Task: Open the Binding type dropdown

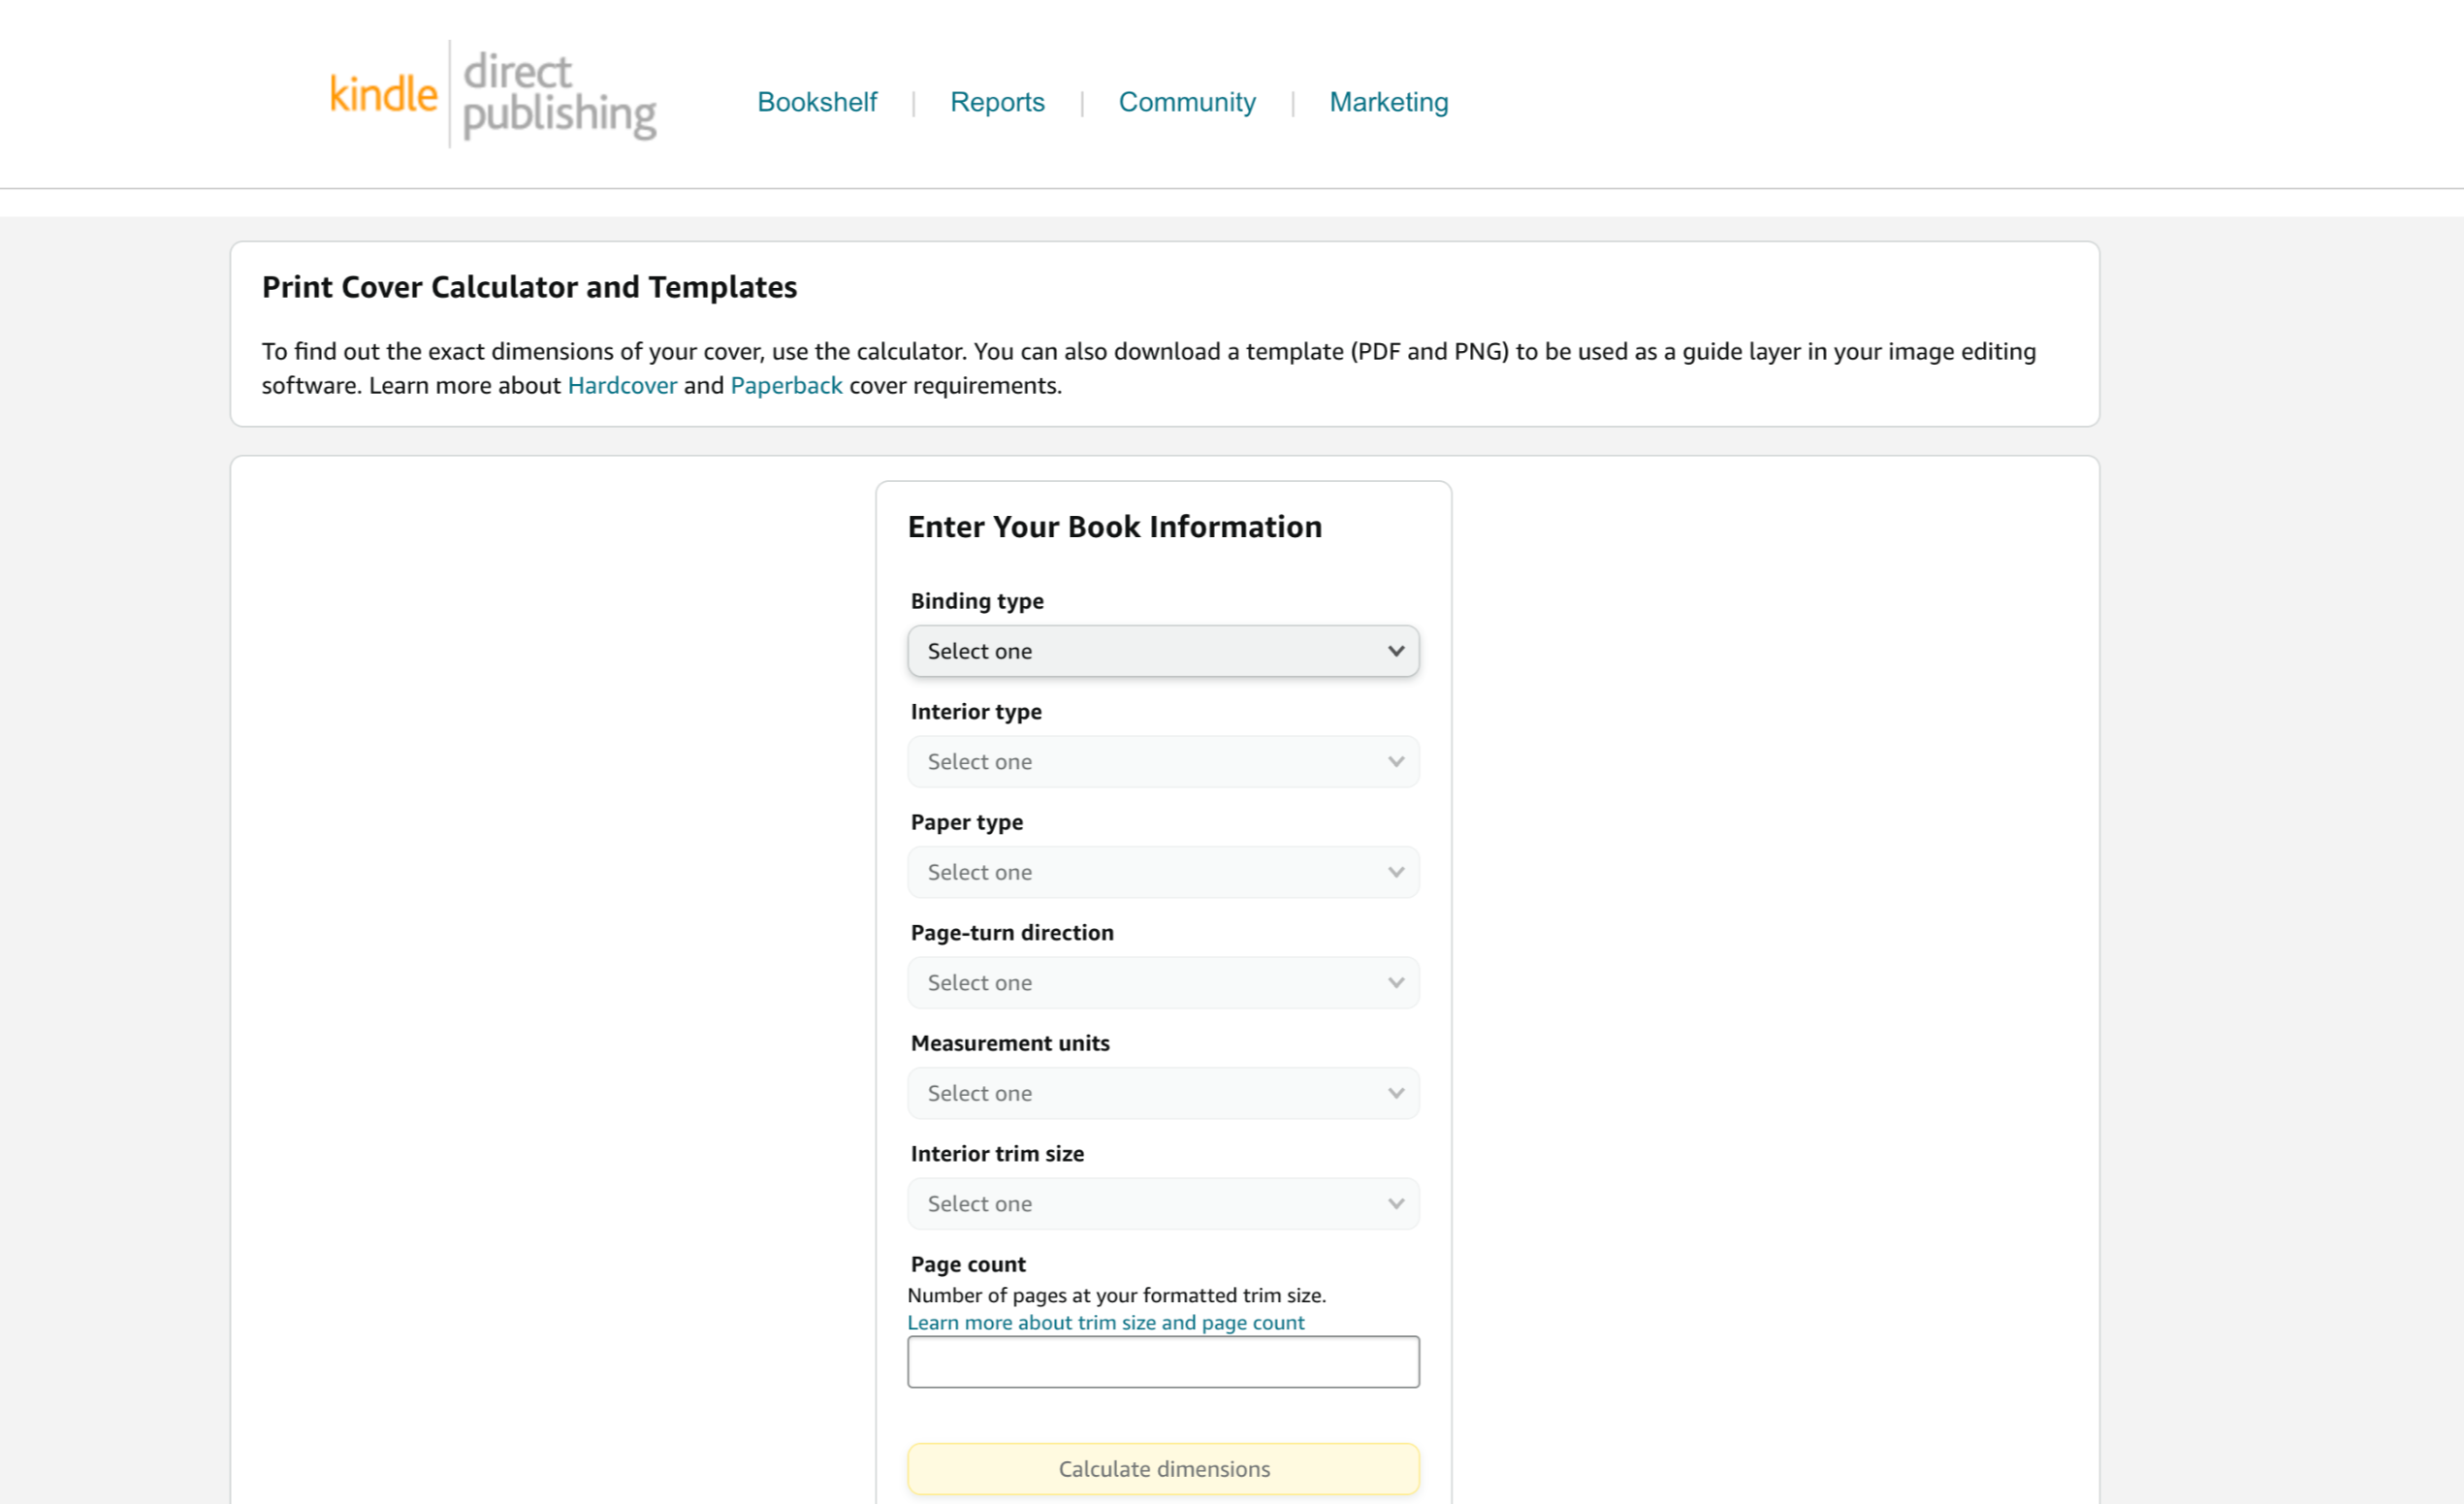Action: click(1162, 651)
